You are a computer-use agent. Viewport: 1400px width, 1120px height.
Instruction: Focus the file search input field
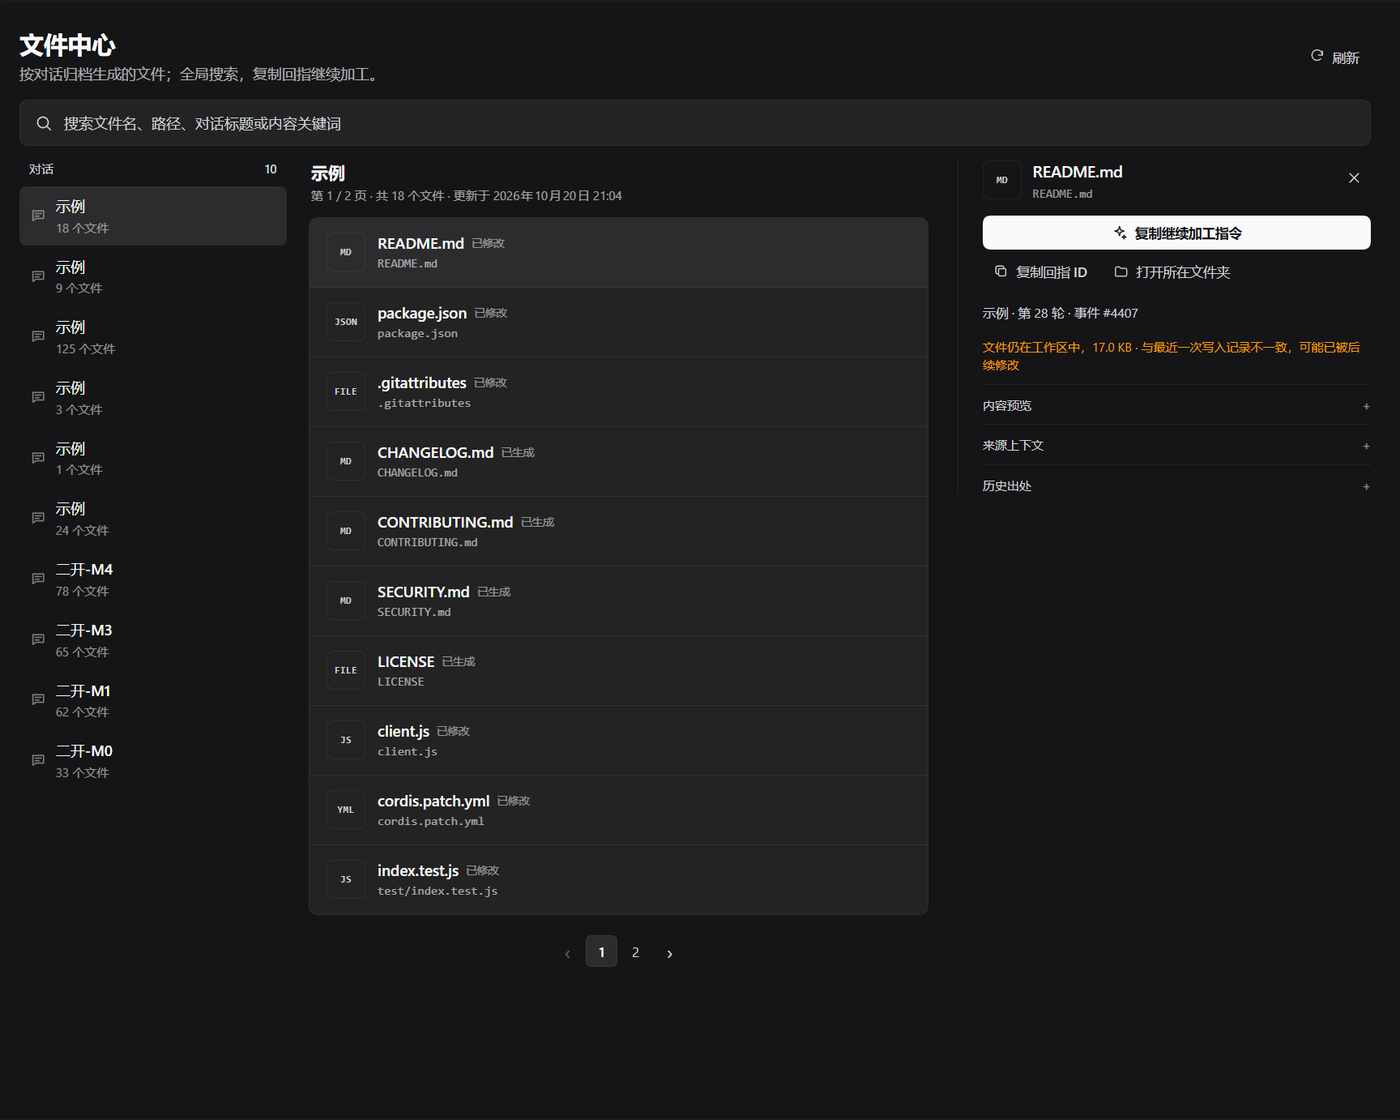695,123
